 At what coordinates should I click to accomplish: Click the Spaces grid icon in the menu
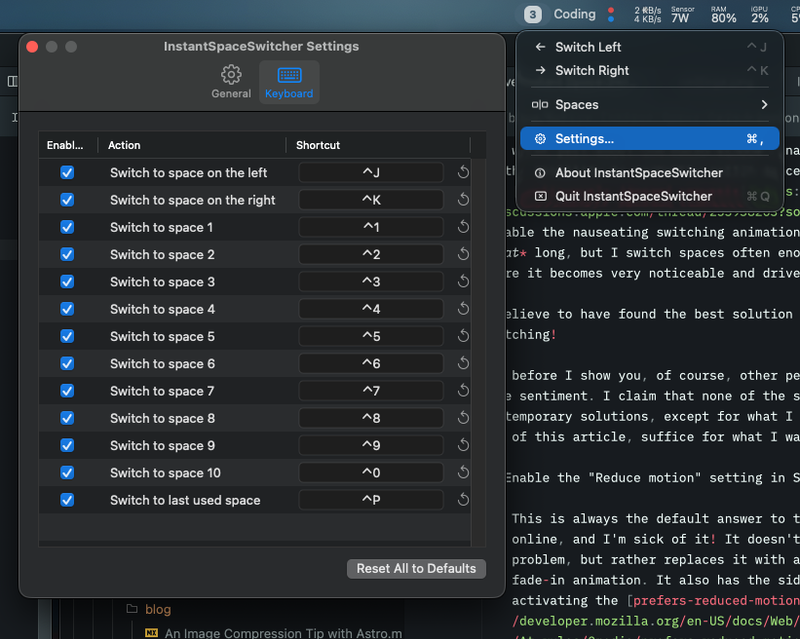point(542,104)
